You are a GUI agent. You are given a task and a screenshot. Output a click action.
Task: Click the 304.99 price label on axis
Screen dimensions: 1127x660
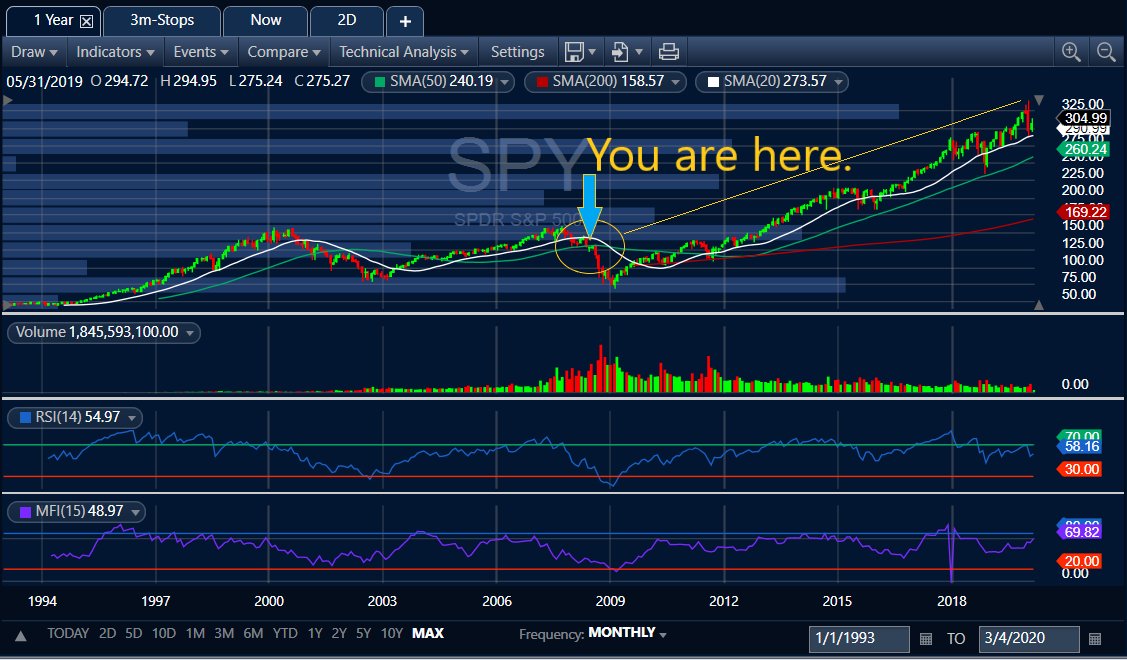point(1085,119)
